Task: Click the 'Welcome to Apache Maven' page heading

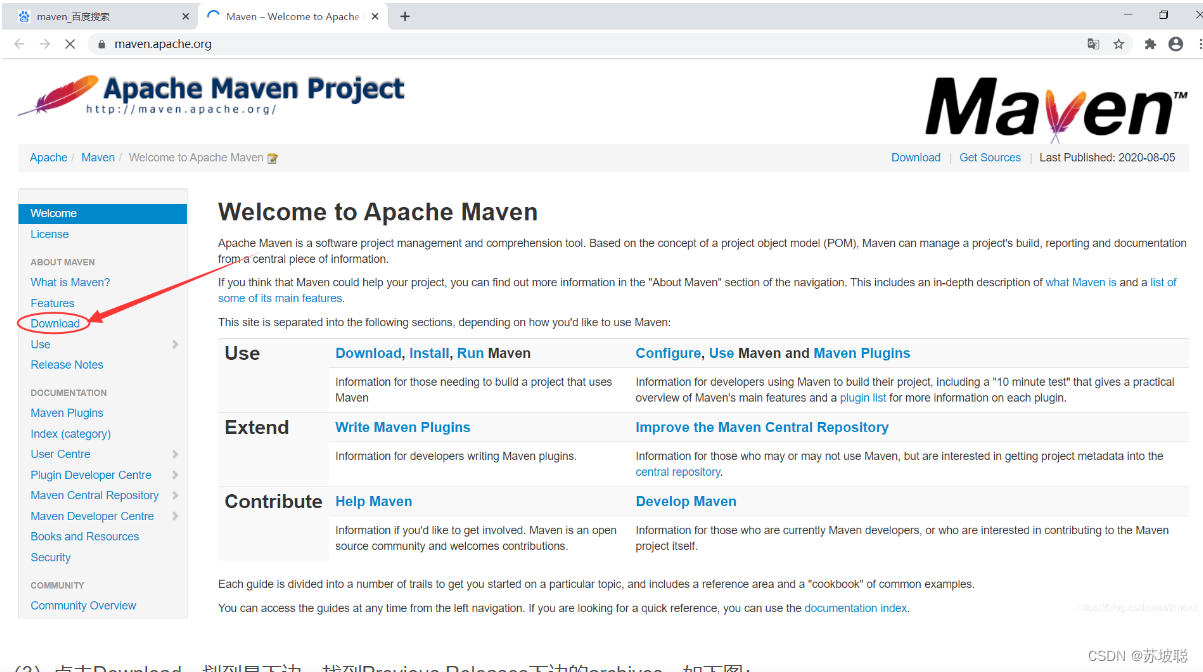Action: 378,212
